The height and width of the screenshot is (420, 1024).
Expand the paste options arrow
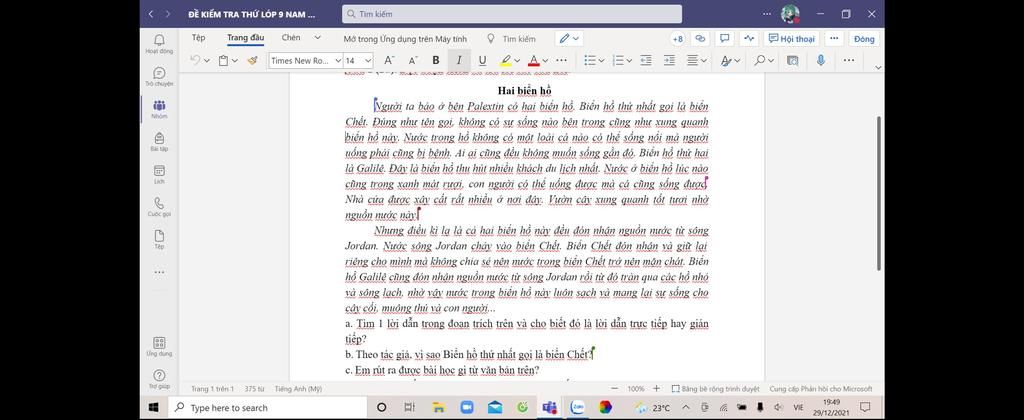pos(234,61)
